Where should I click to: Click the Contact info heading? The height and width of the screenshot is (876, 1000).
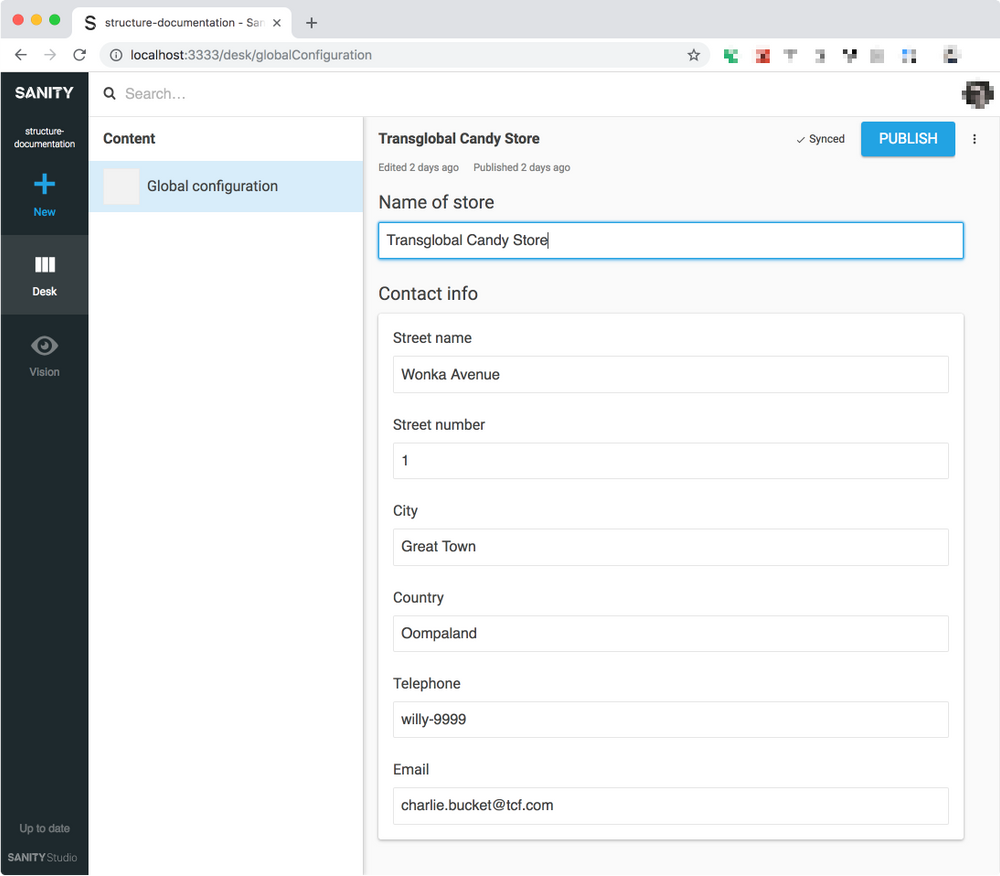coord(428,294)
